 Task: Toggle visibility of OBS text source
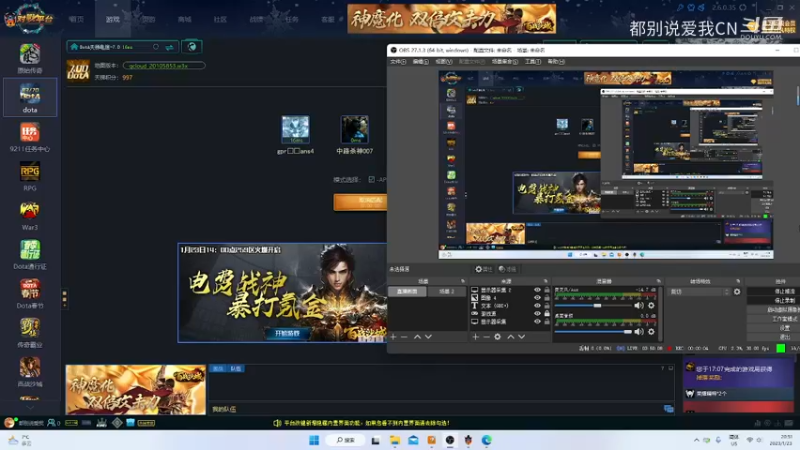[x=537, y=306]
